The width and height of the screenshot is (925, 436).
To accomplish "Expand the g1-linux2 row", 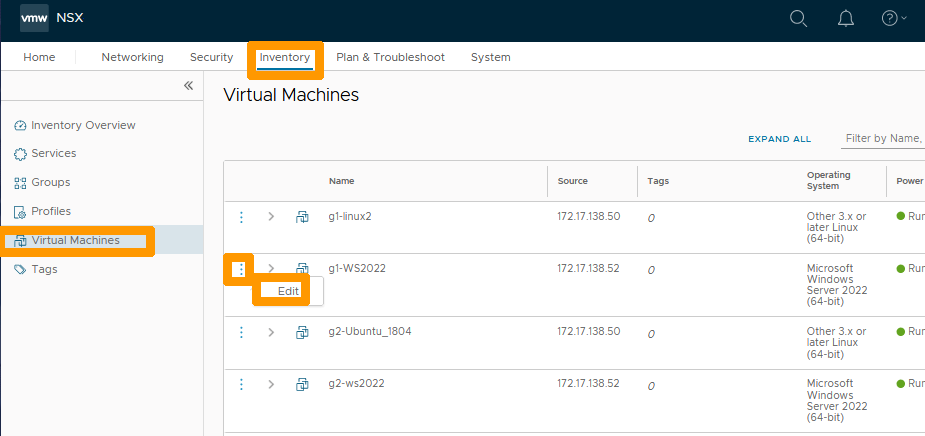I will pos(271,217).
